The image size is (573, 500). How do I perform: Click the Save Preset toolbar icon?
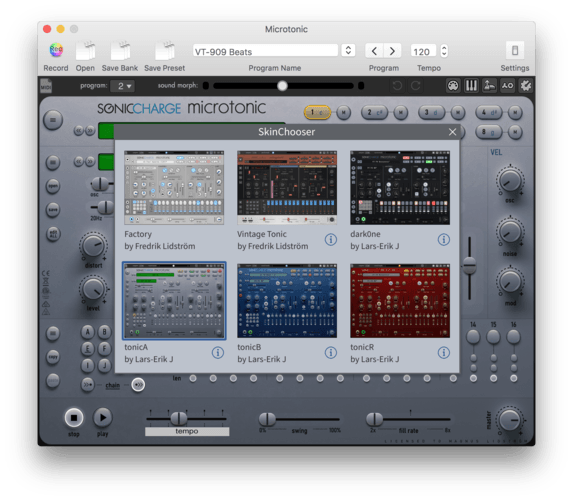coord(164,50)
